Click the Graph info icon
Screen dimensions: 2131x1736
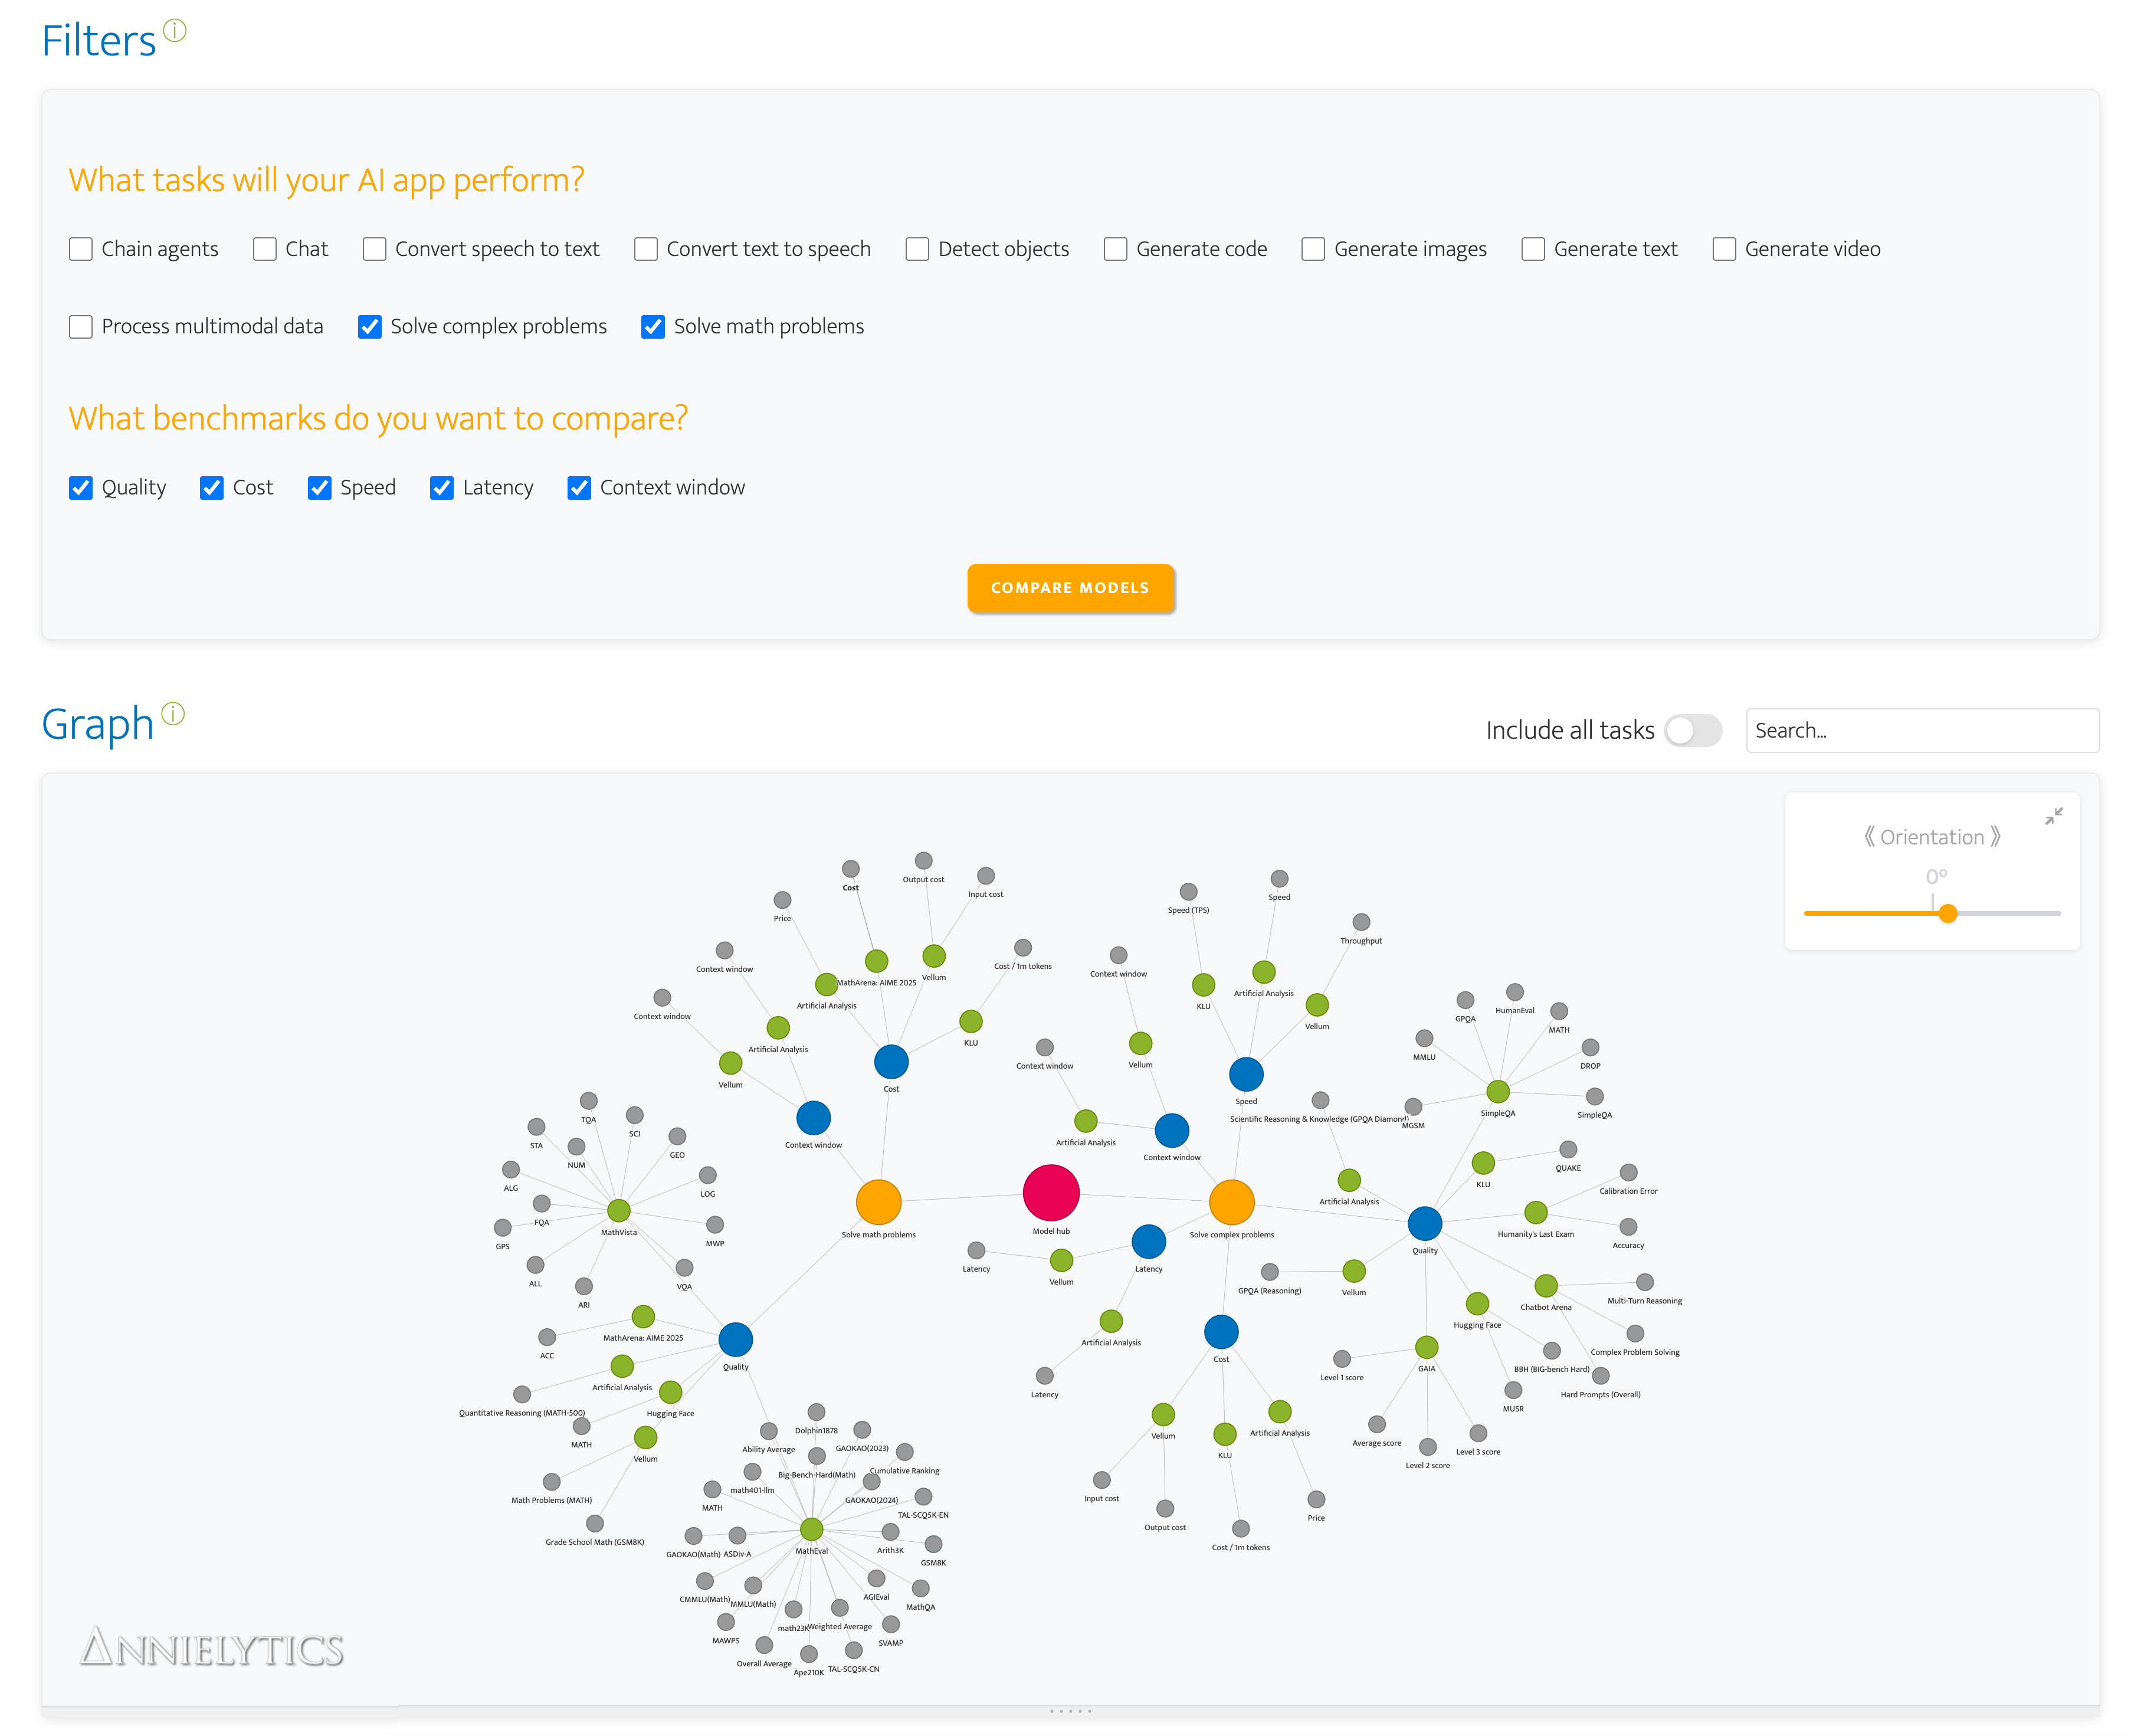click(173, 713)
